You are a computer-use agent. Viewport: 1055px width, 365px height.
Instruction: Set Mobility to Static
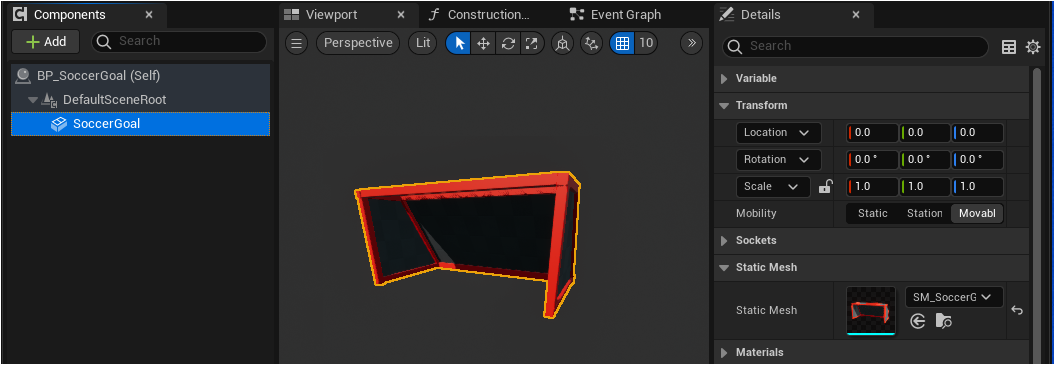point(873,213)
